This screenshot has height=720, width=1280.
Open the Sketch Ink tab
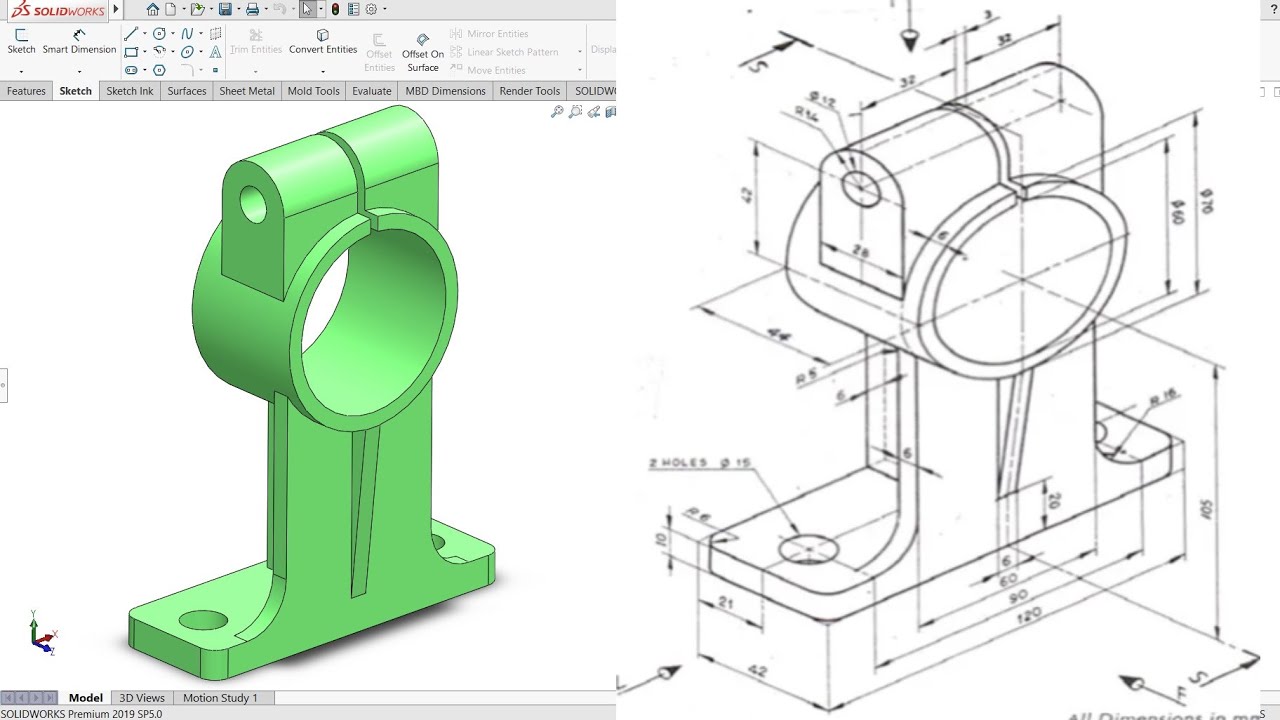130,91
